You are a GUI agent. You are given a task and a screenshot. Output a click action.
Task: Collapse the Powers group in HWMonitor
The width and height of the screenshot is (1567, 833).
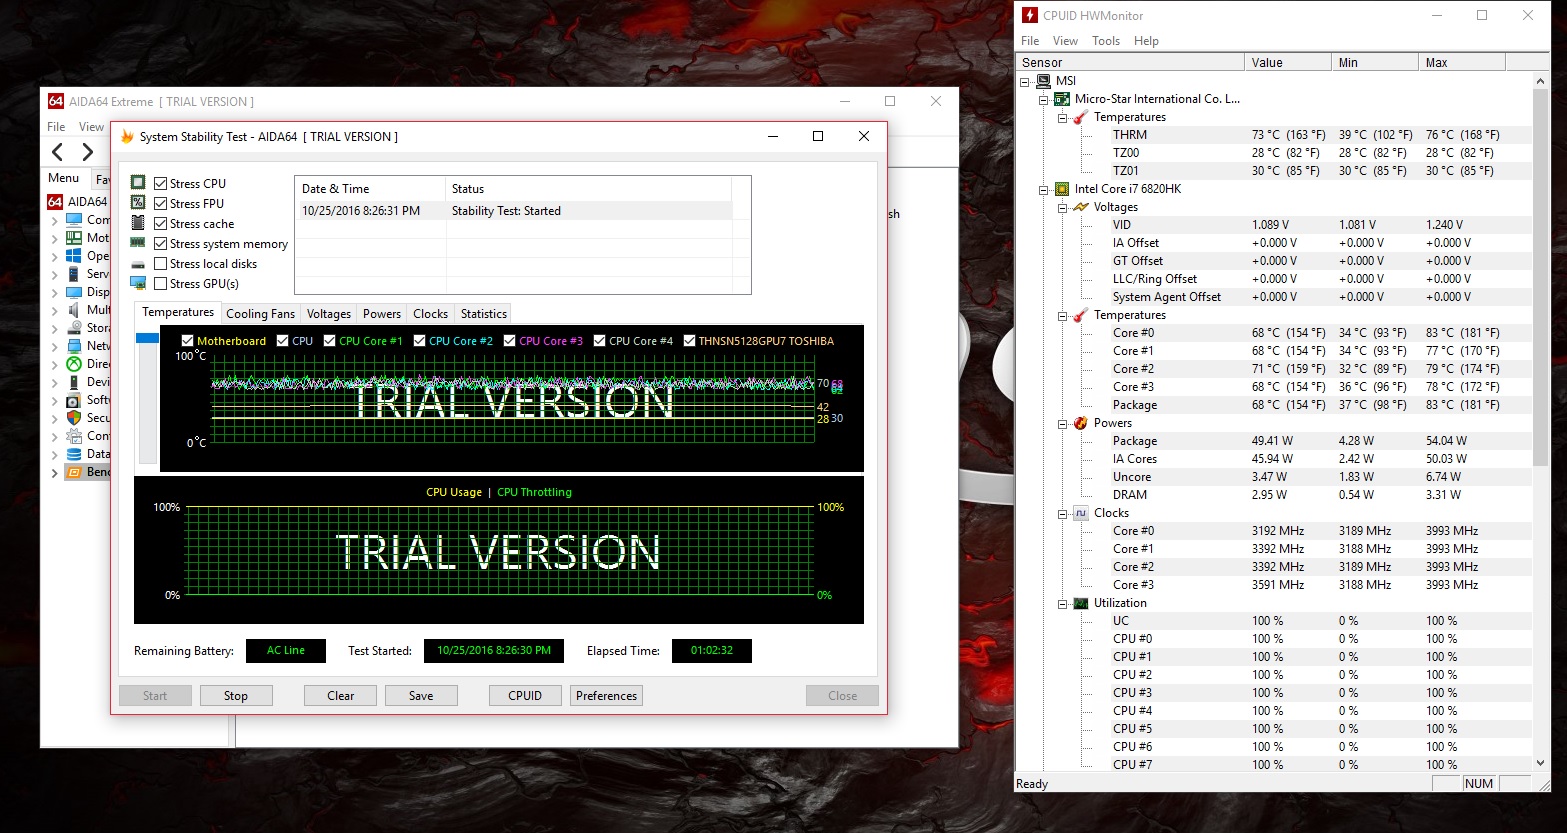click(x=1062, y=423)
